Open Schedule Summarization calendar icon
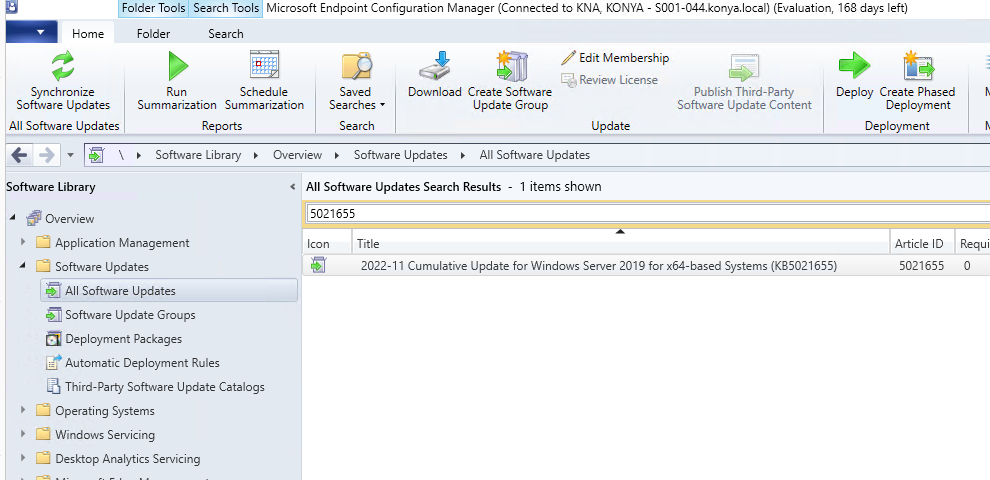The width and height of the screenshot is (990, 480). [x=264, y=65]
